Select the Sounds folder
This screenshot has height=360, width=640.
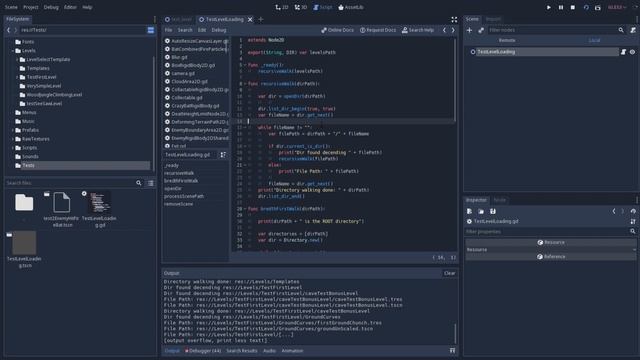pyautogui.click(x=30, y=157)
